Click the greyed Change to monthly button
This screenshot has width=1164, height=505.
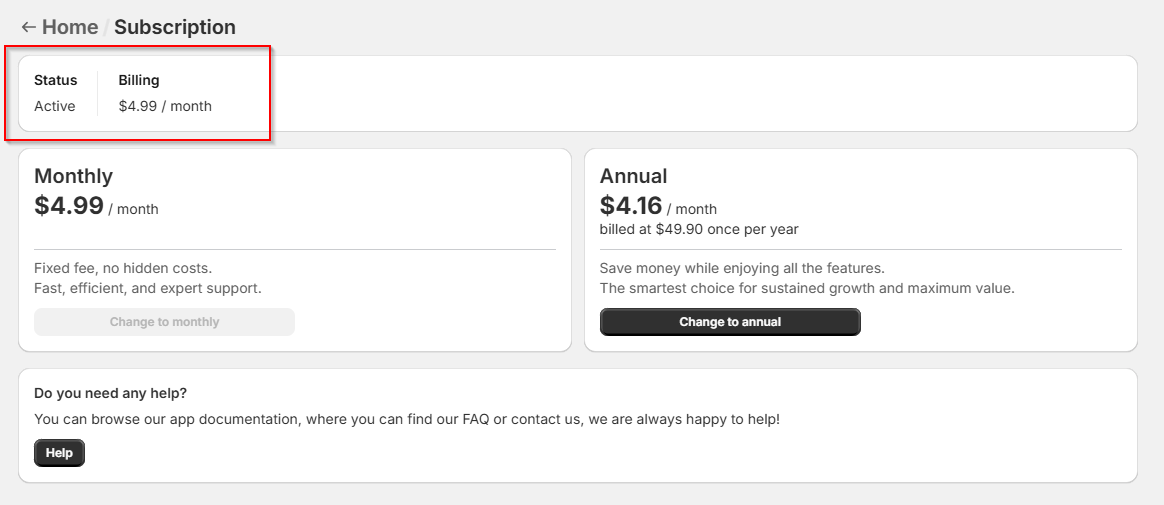pyautogui.click(x=164, y=322)
